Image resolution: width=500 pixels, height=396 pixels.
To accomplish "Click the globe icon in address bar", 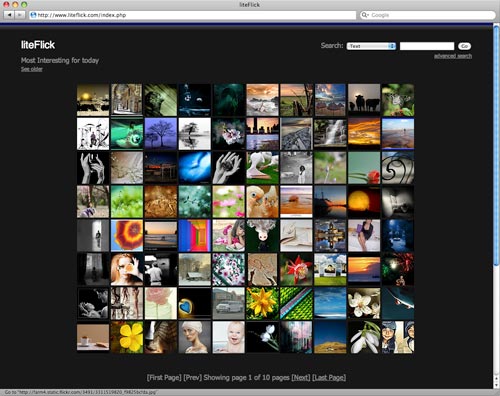I will coord(33,15).
